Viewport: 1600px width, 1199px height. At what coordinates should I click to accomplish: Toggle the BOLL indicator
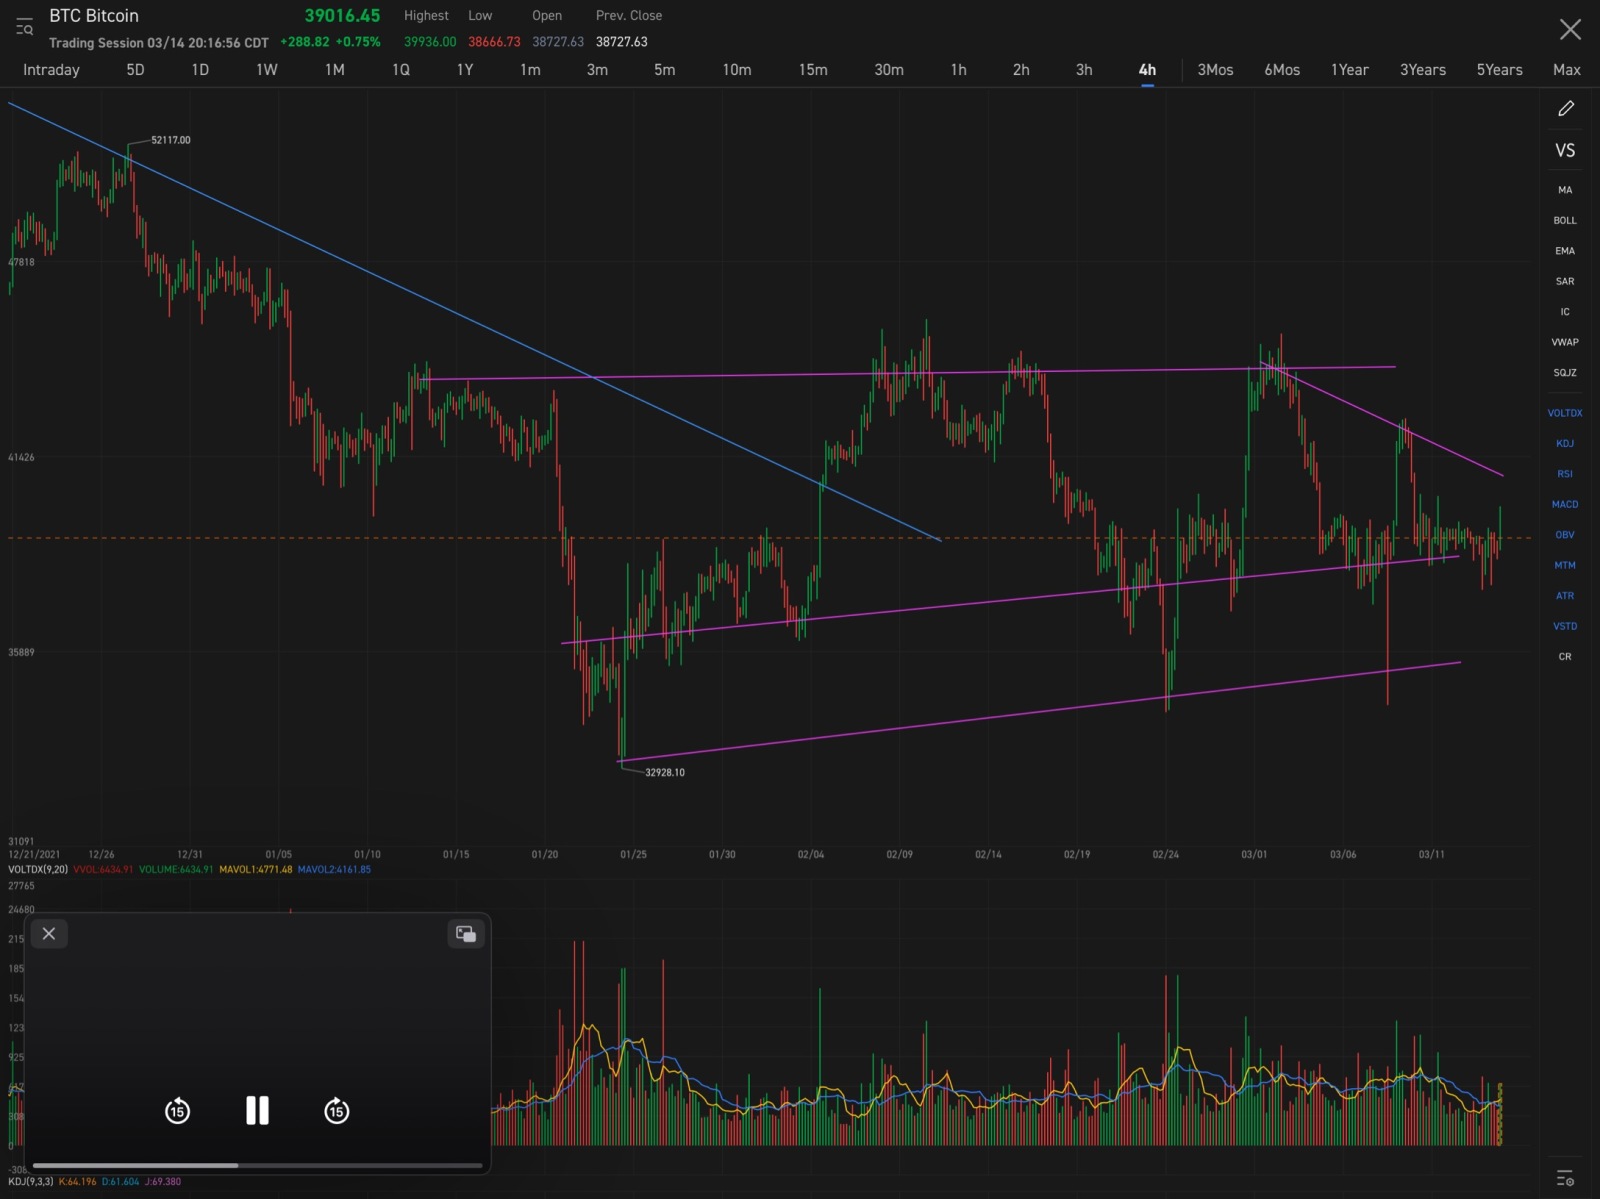pyautogui.click(x=1565, y=220)
